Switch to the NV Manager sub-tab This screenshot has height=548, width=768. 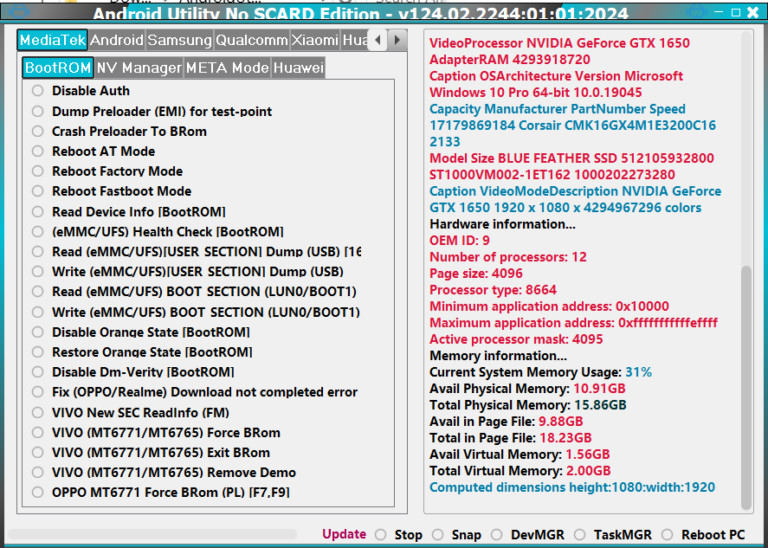pos(139,68)
